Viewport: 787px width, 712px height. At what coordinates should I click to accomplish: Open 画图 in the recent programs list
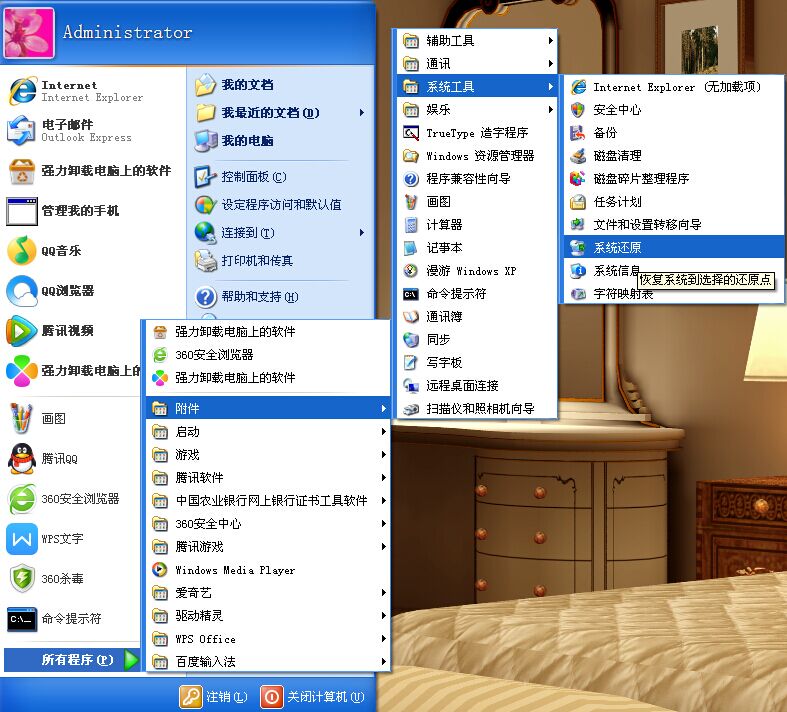[x=73, y=418]
